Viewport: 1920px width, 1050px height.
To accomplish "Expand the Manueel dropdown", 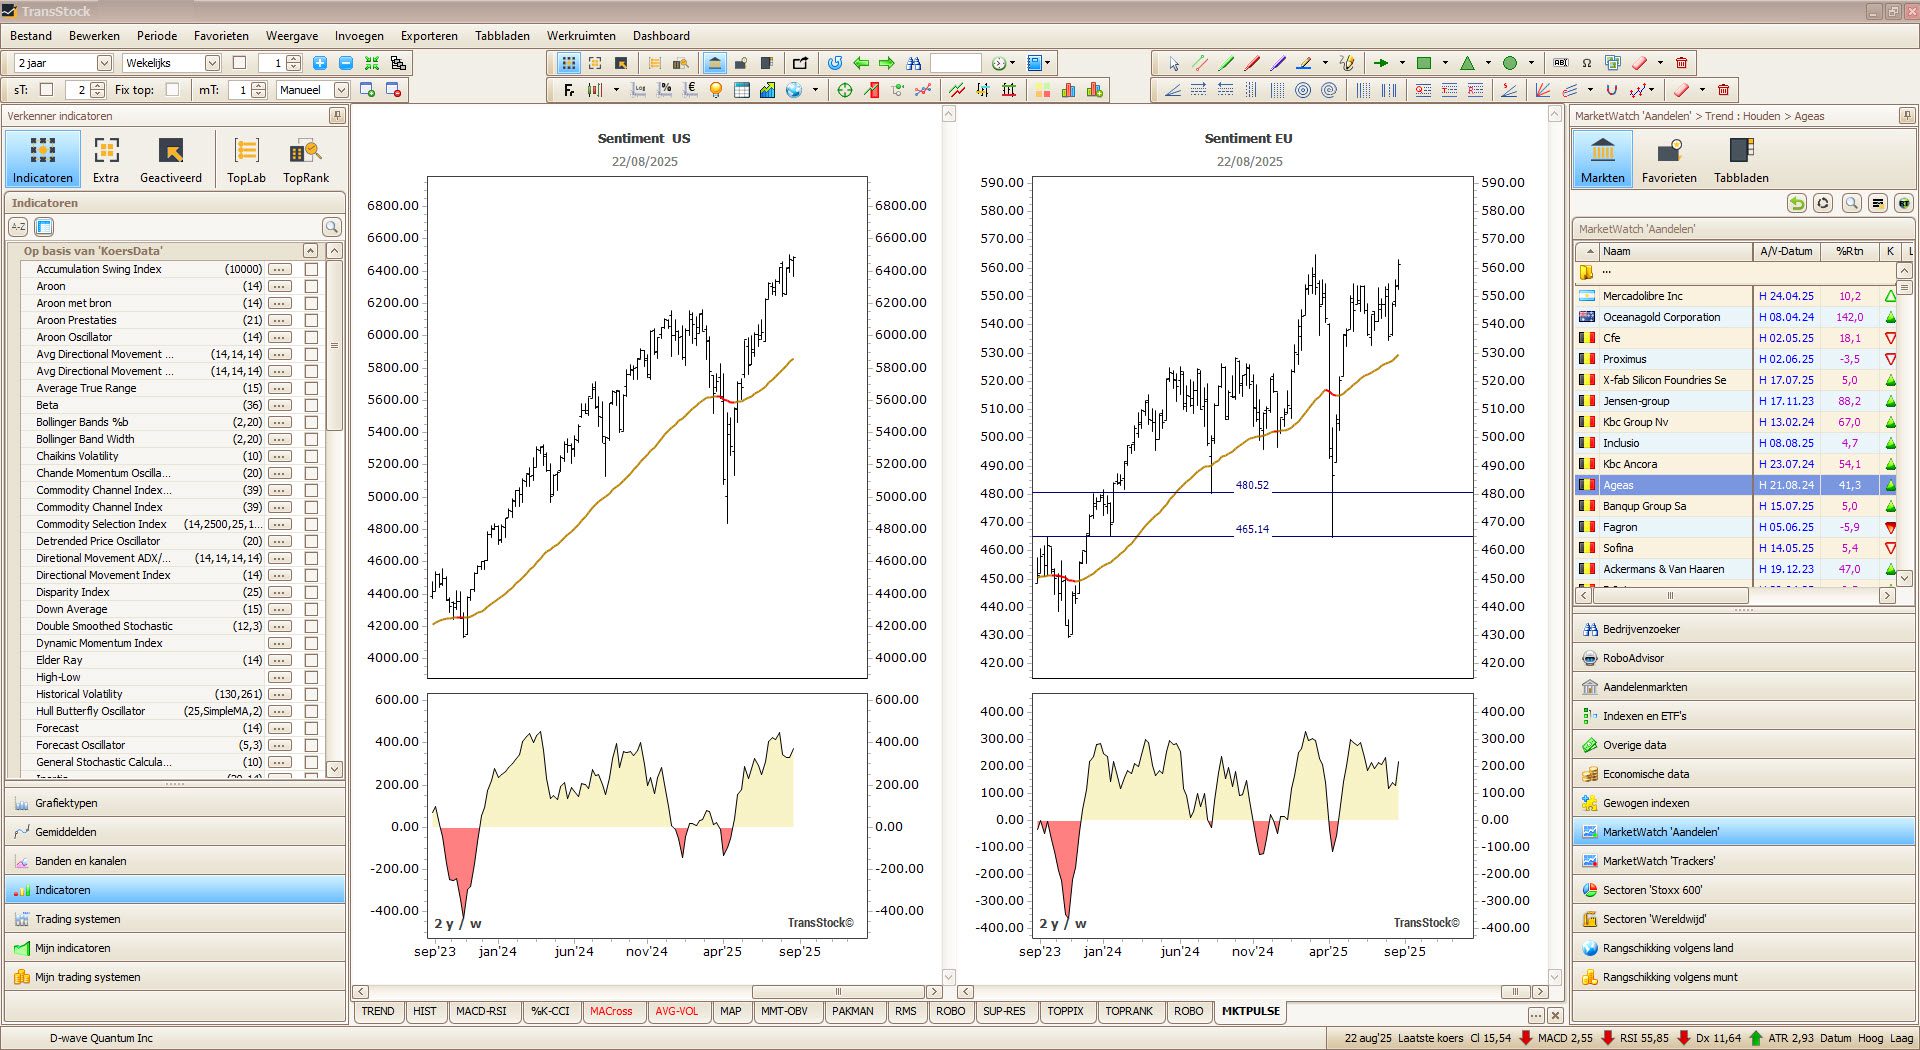I will pos(340,90).
